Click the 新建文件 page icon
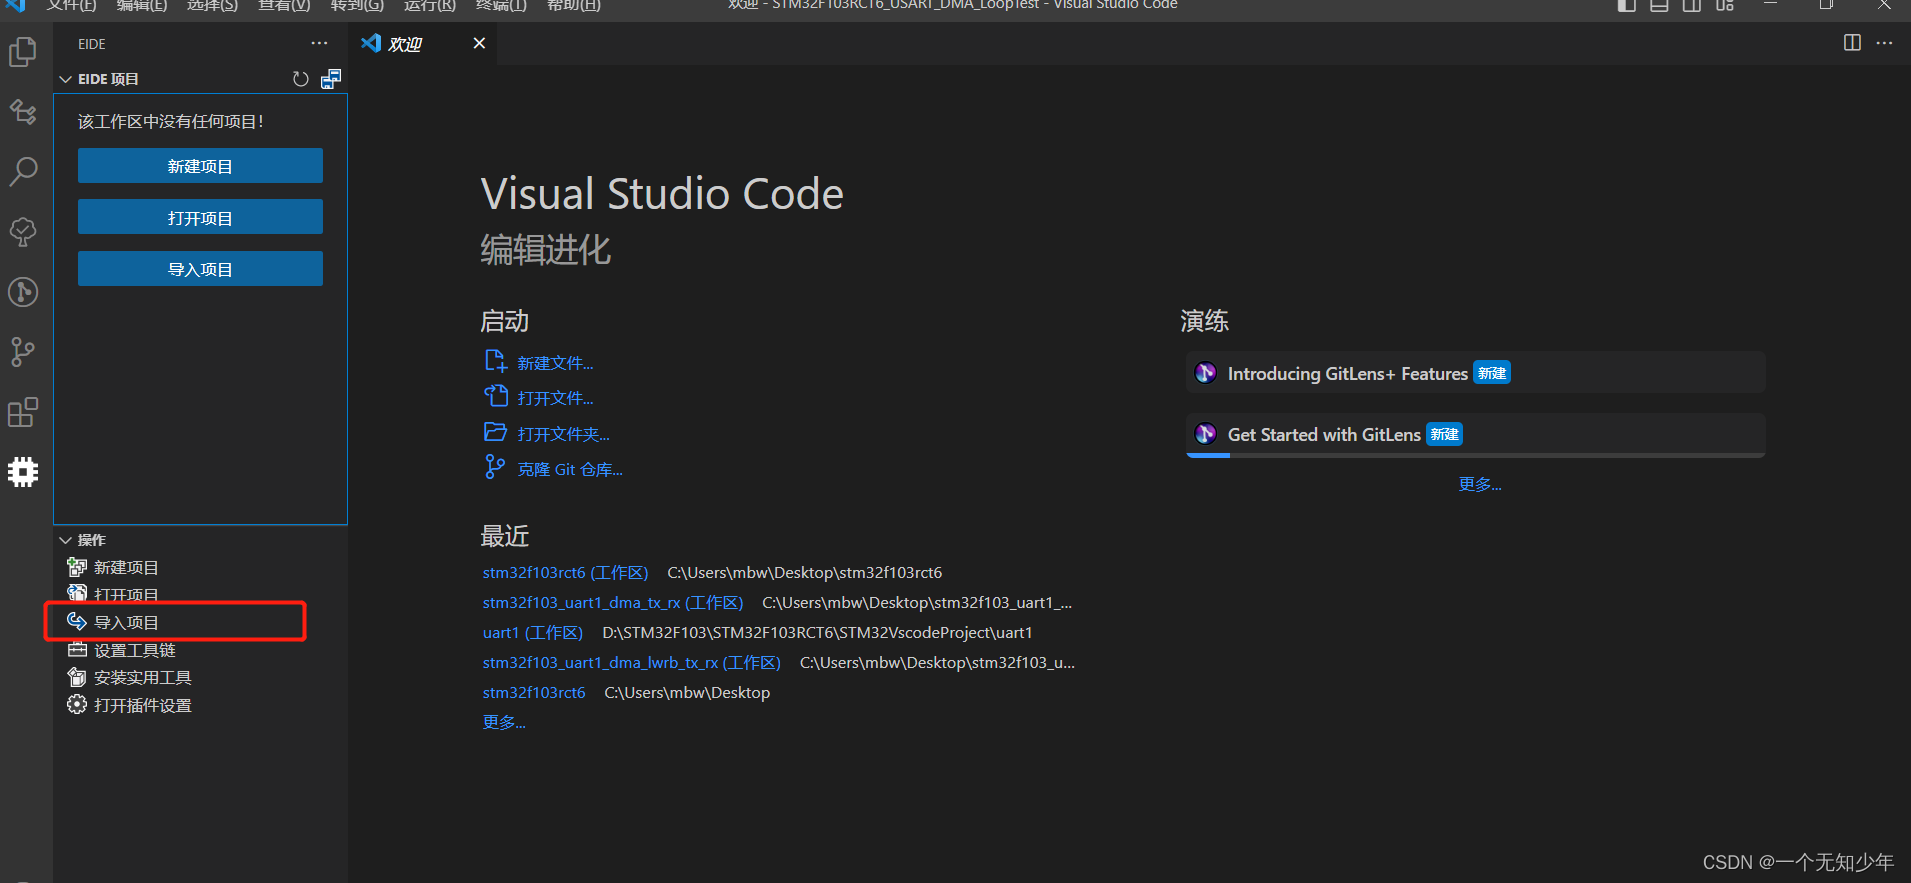The image size is (1911, 883). [x=495, y=361]
